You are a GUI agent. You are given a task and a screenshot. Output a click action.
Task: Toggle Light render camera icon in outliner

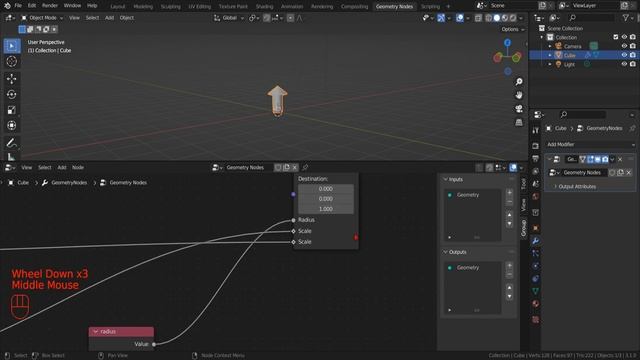tap(633, 64)
